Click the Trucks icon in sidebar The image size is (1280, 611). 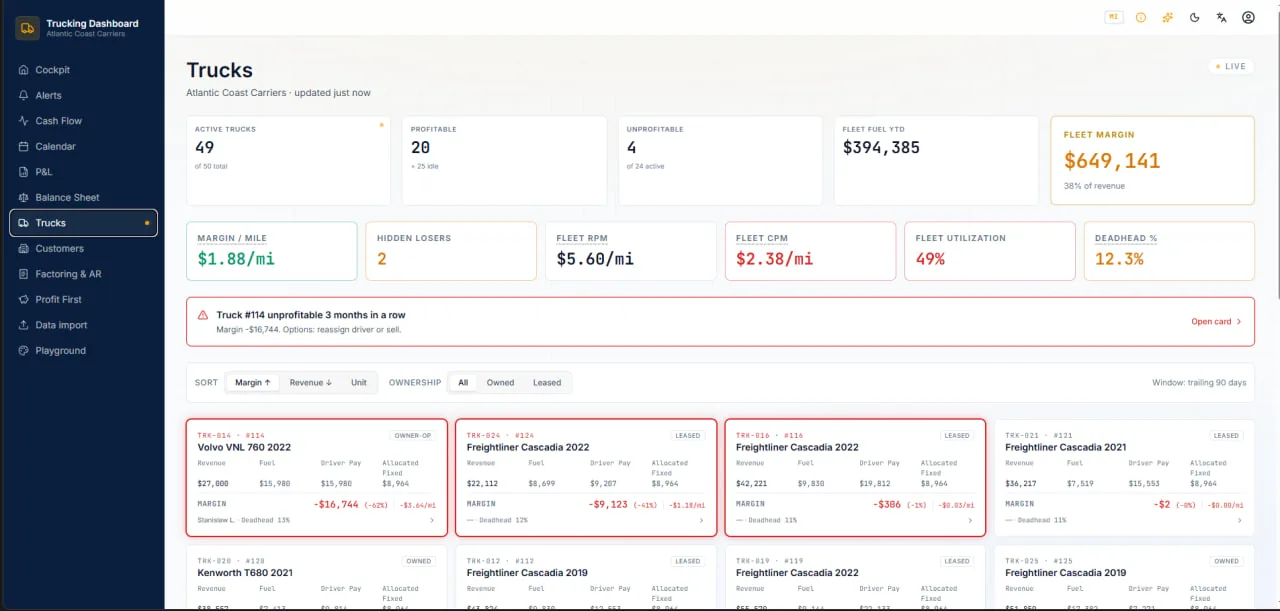pyautogui.click(x=24, y=223)
